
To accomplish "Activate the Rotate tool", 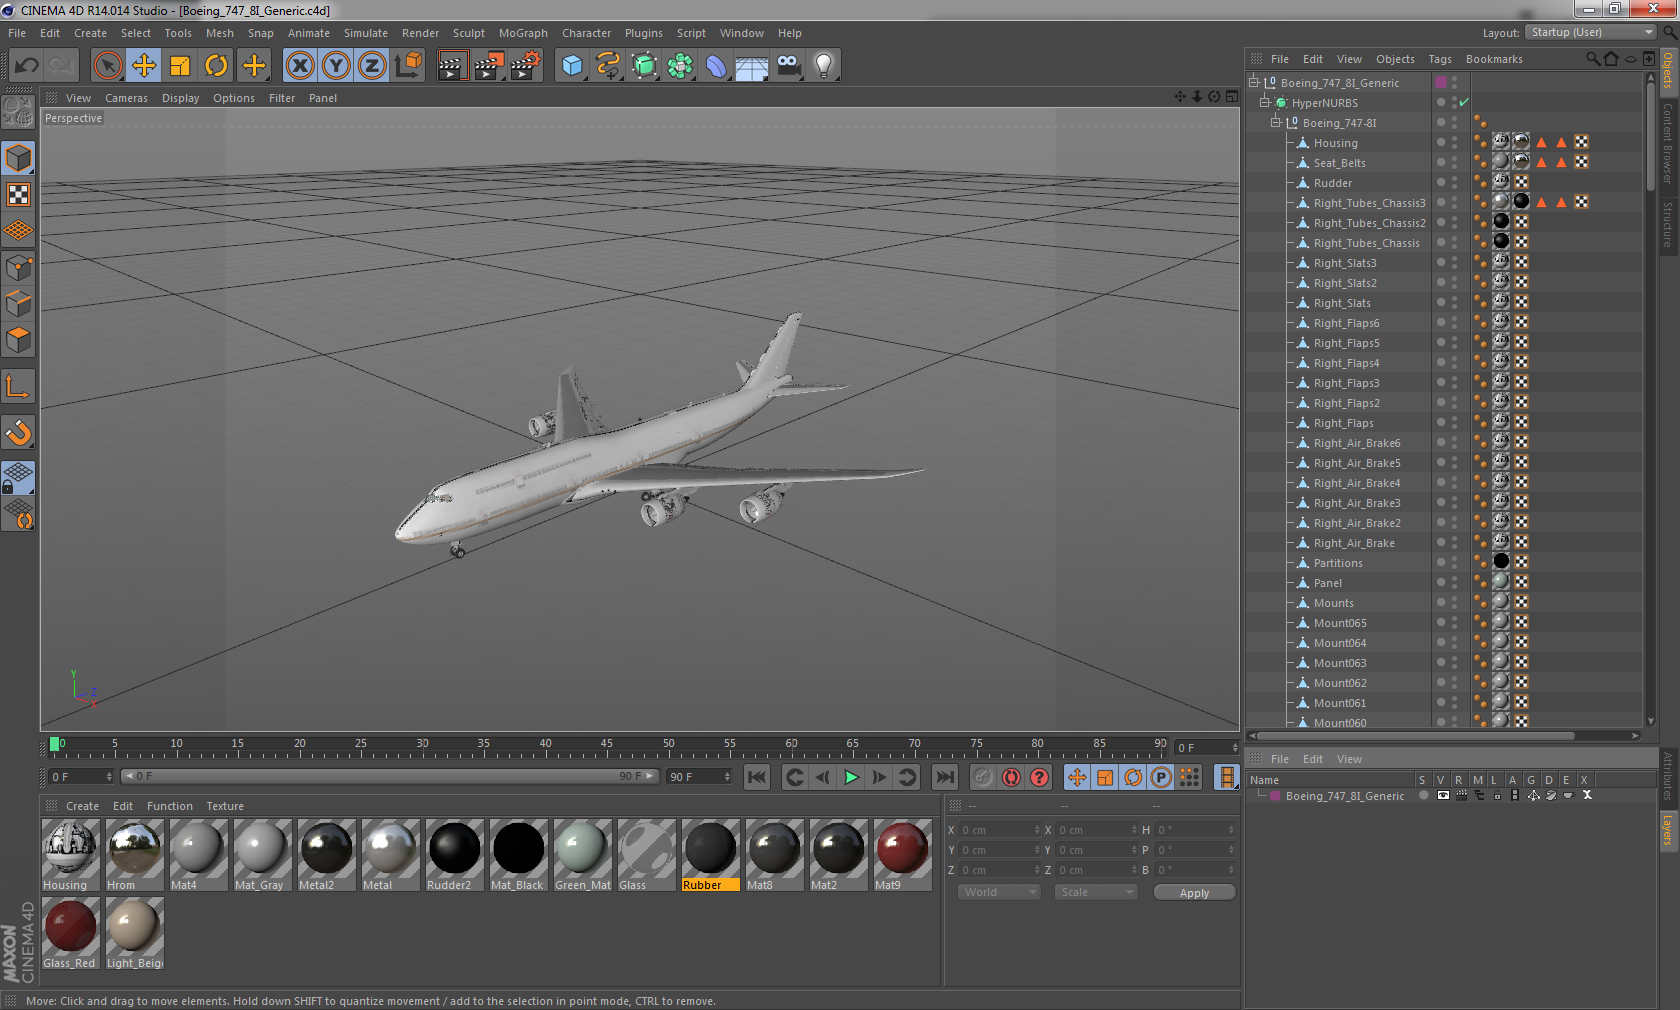I will tap(216, 66).
